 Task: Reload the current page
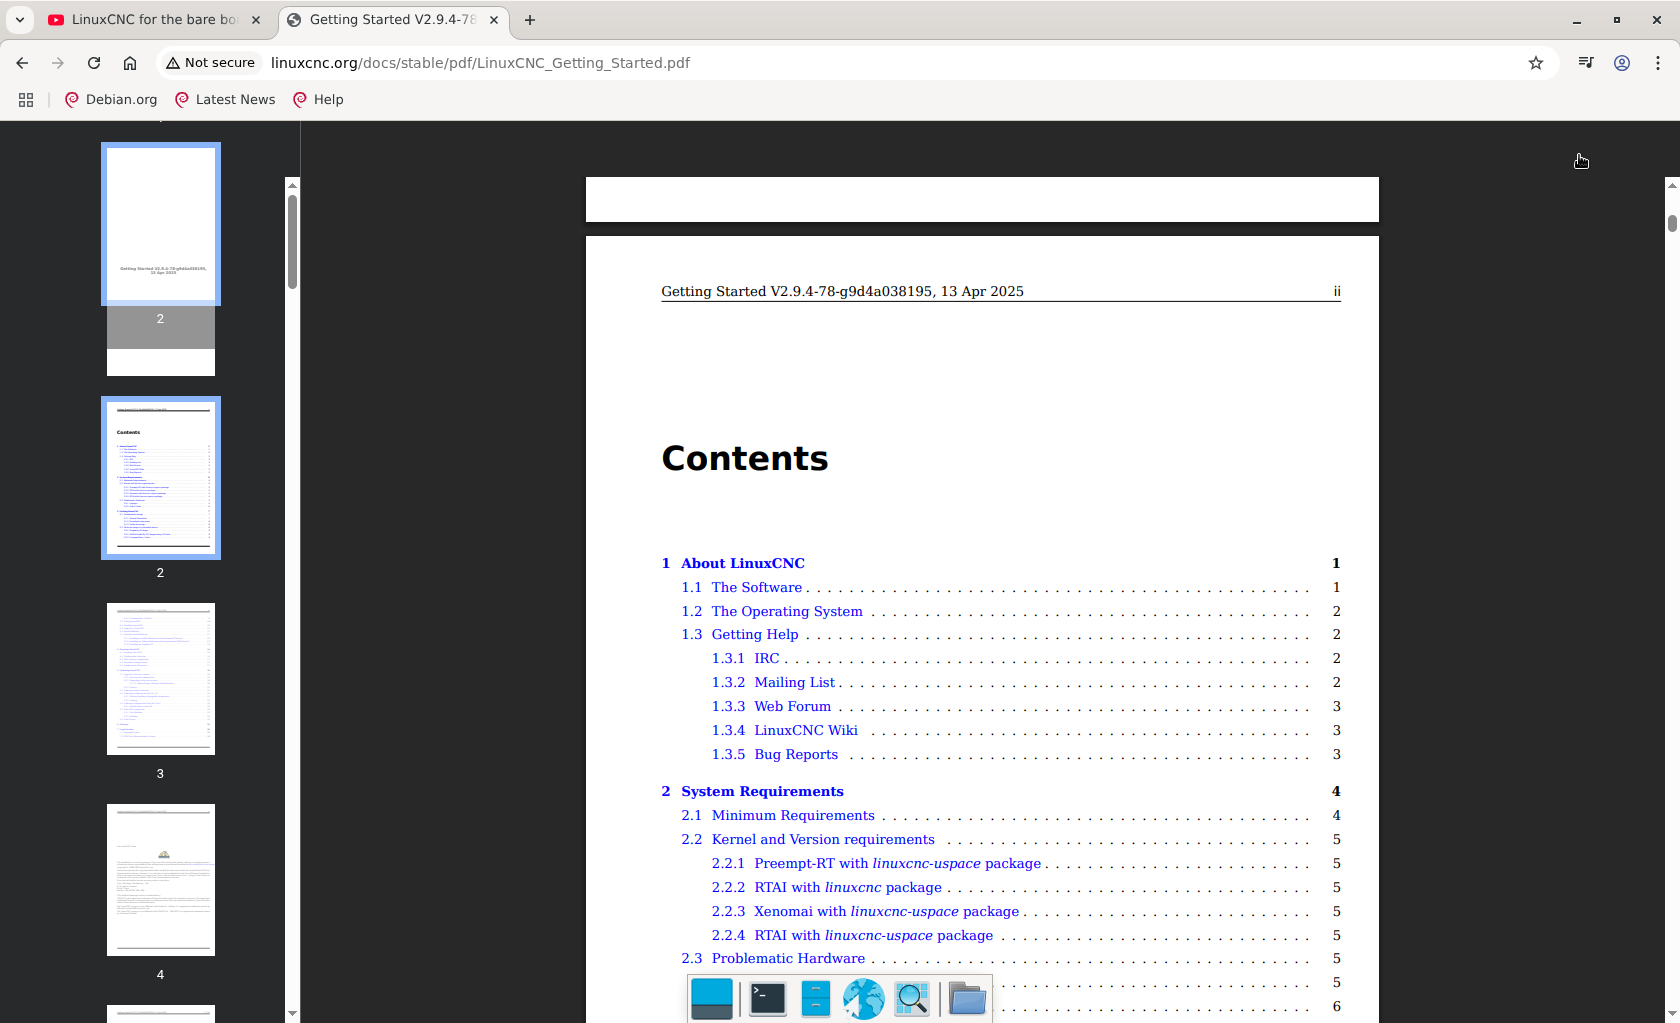click(x=94, y=63)
